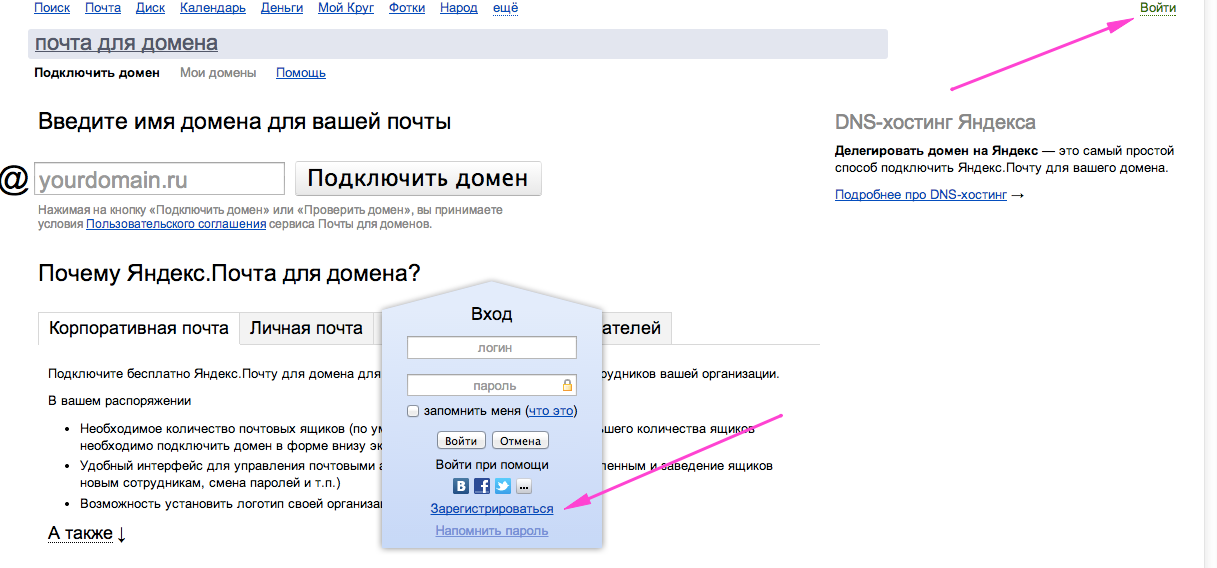Sign in with the Facebook icon

point(482,486)
